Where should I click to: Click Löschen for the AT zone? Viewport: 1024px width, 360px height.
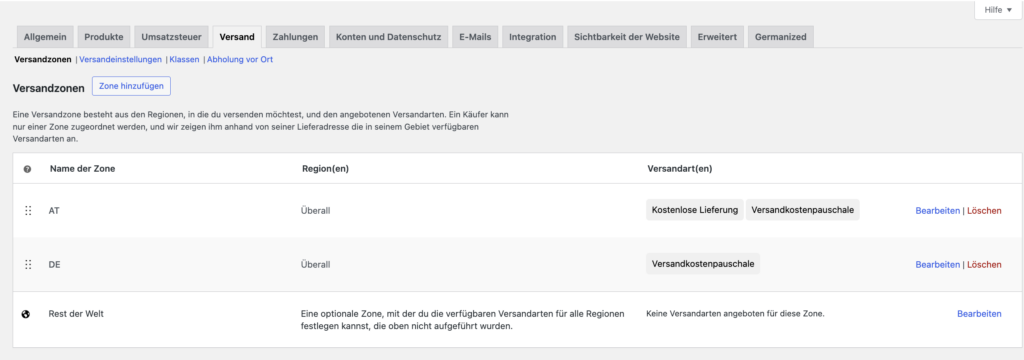[x=984, y=210]
